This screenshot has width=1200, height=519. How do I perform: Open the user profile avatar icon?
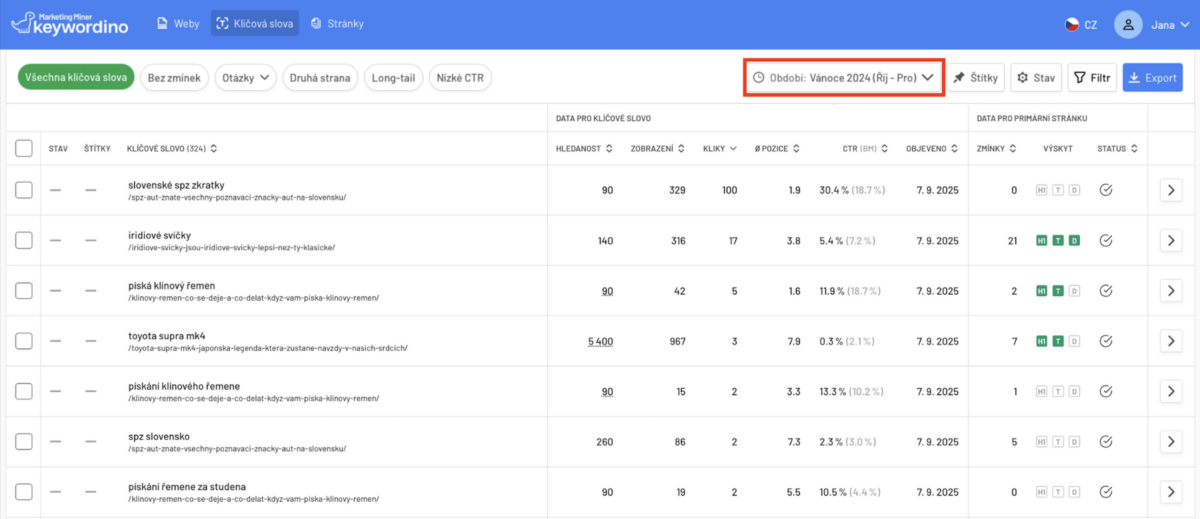click(1128, 24)
